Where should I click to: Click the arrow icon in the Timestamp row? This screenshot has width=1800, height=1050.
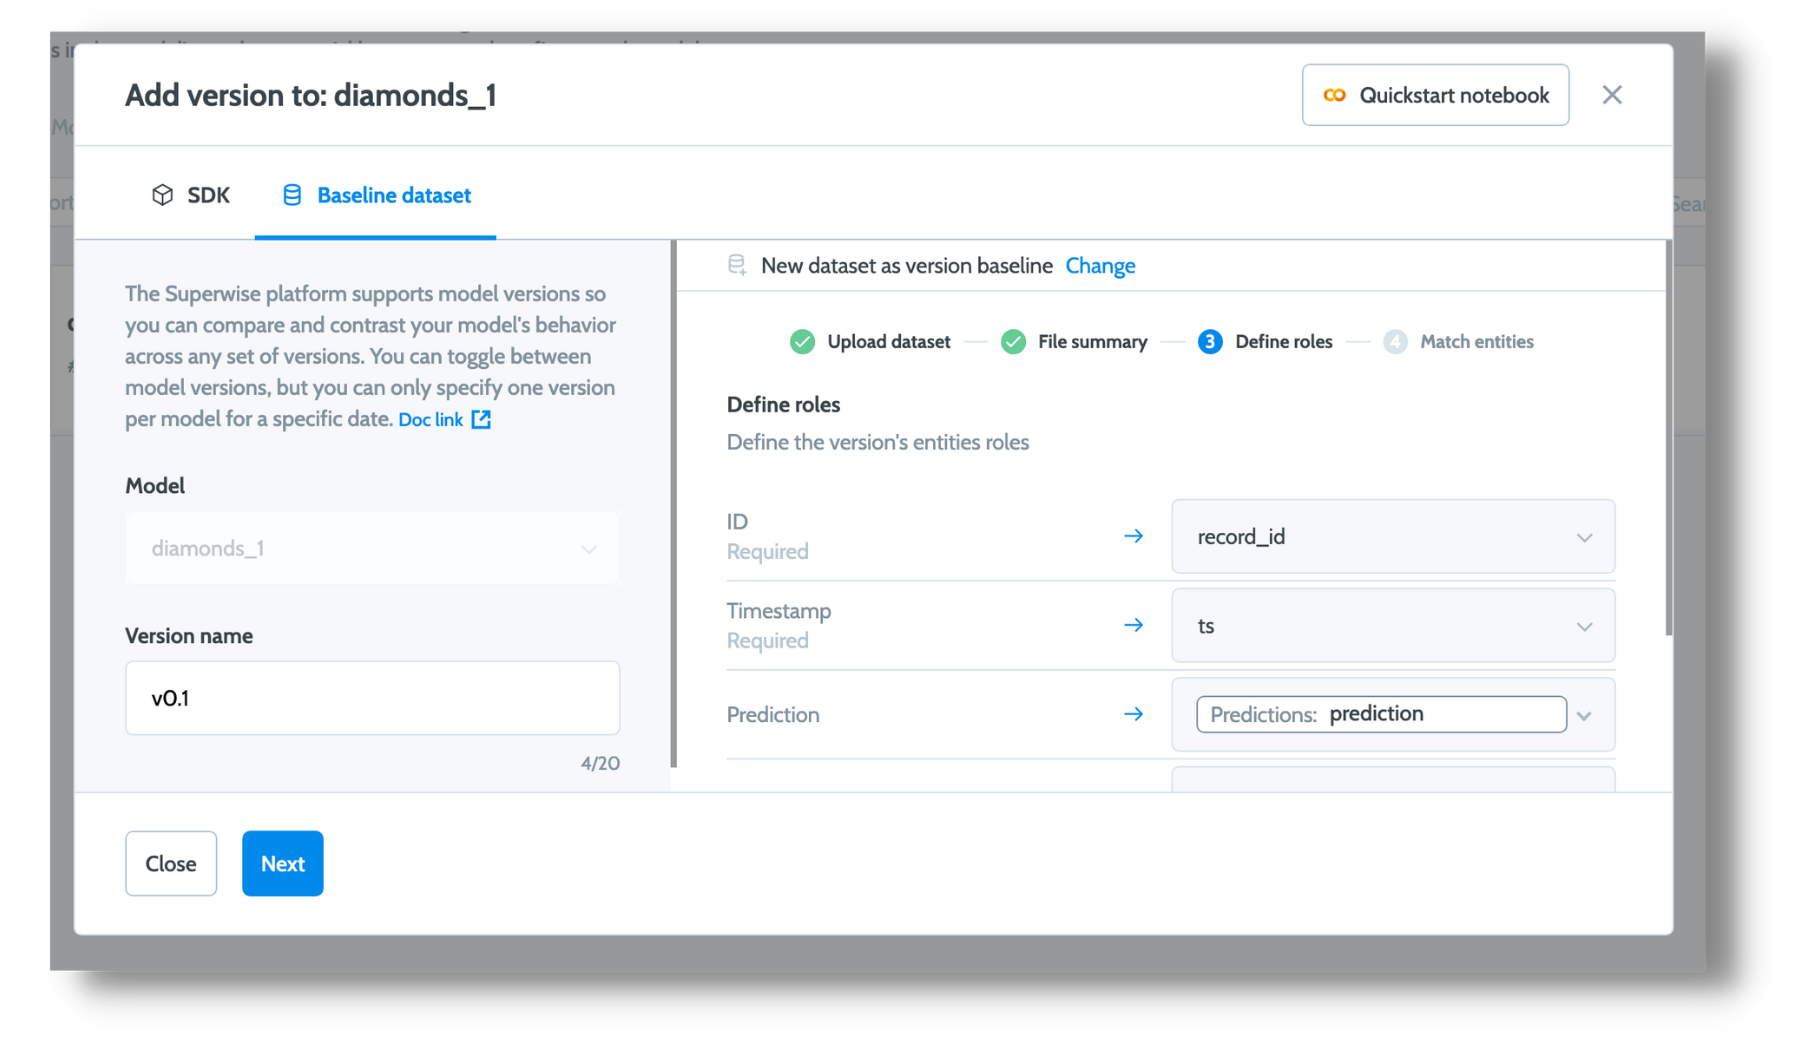[1133, 625]
